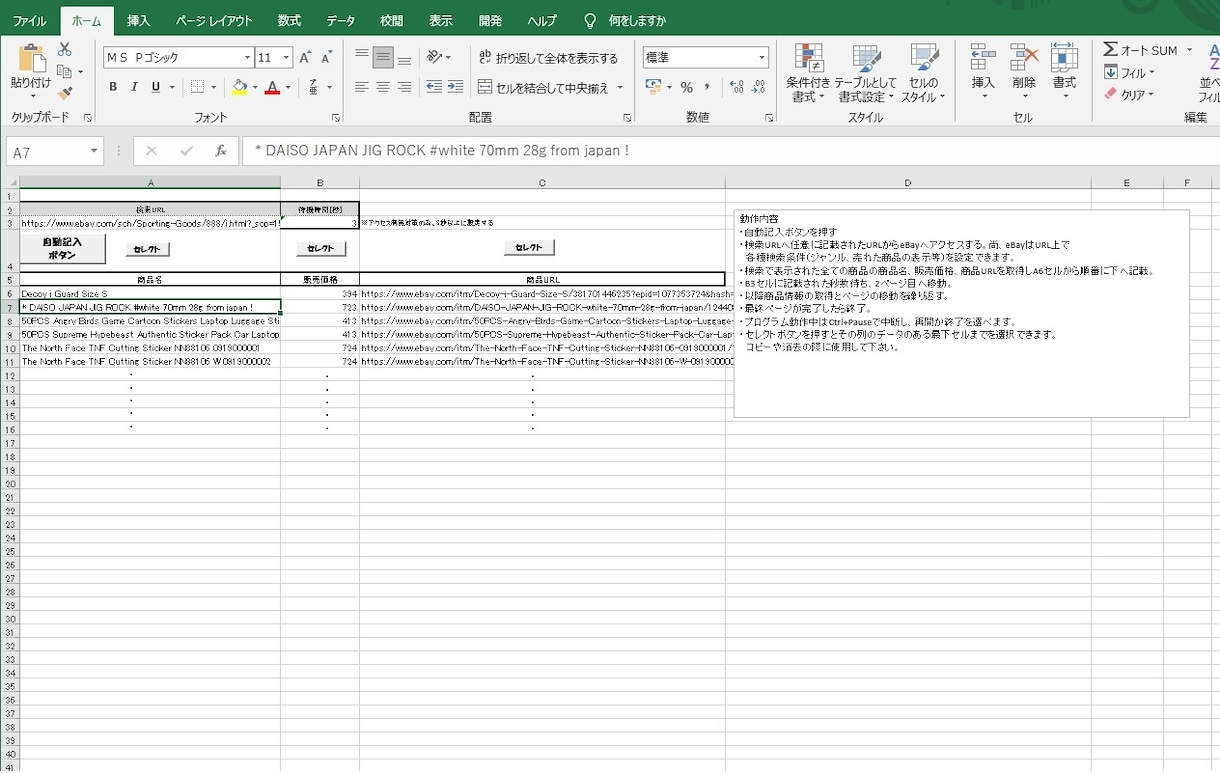Switch to the 挿入 (Insert) ribbon tab
Viewport: 1220px width, 774px height.
click(138, 21)
